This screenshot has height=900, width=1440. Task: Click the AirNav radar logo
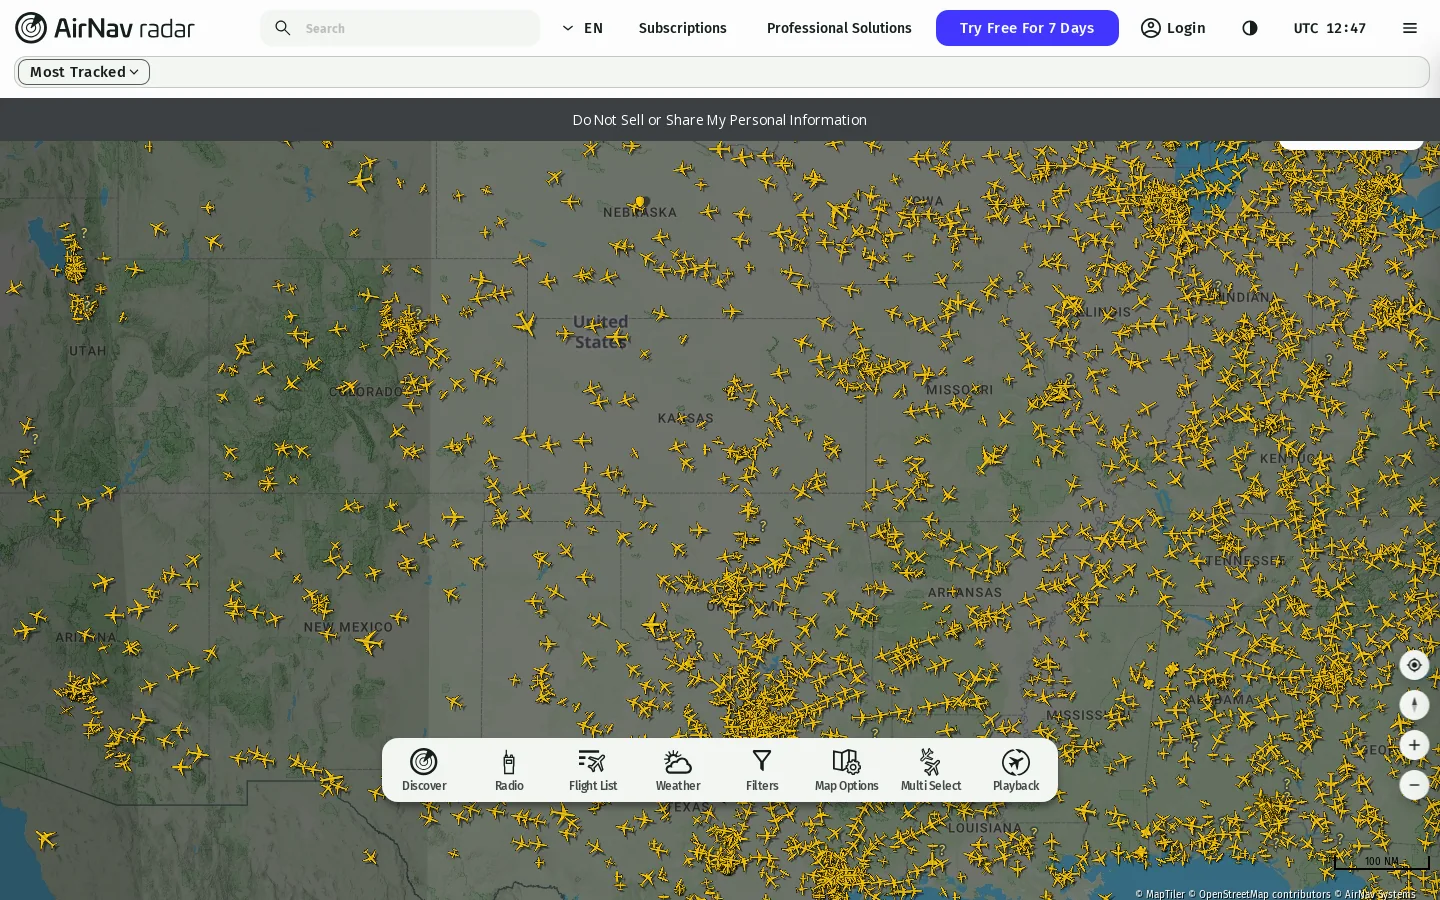105,28
